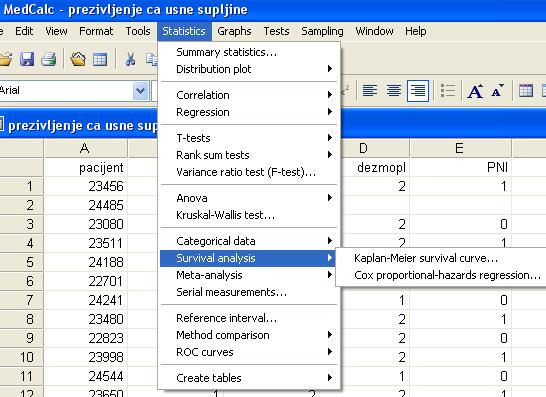This screenshot has height=397, width=546.
Task: Expand Meta-analysis submenu
Action: click(250, 275)
